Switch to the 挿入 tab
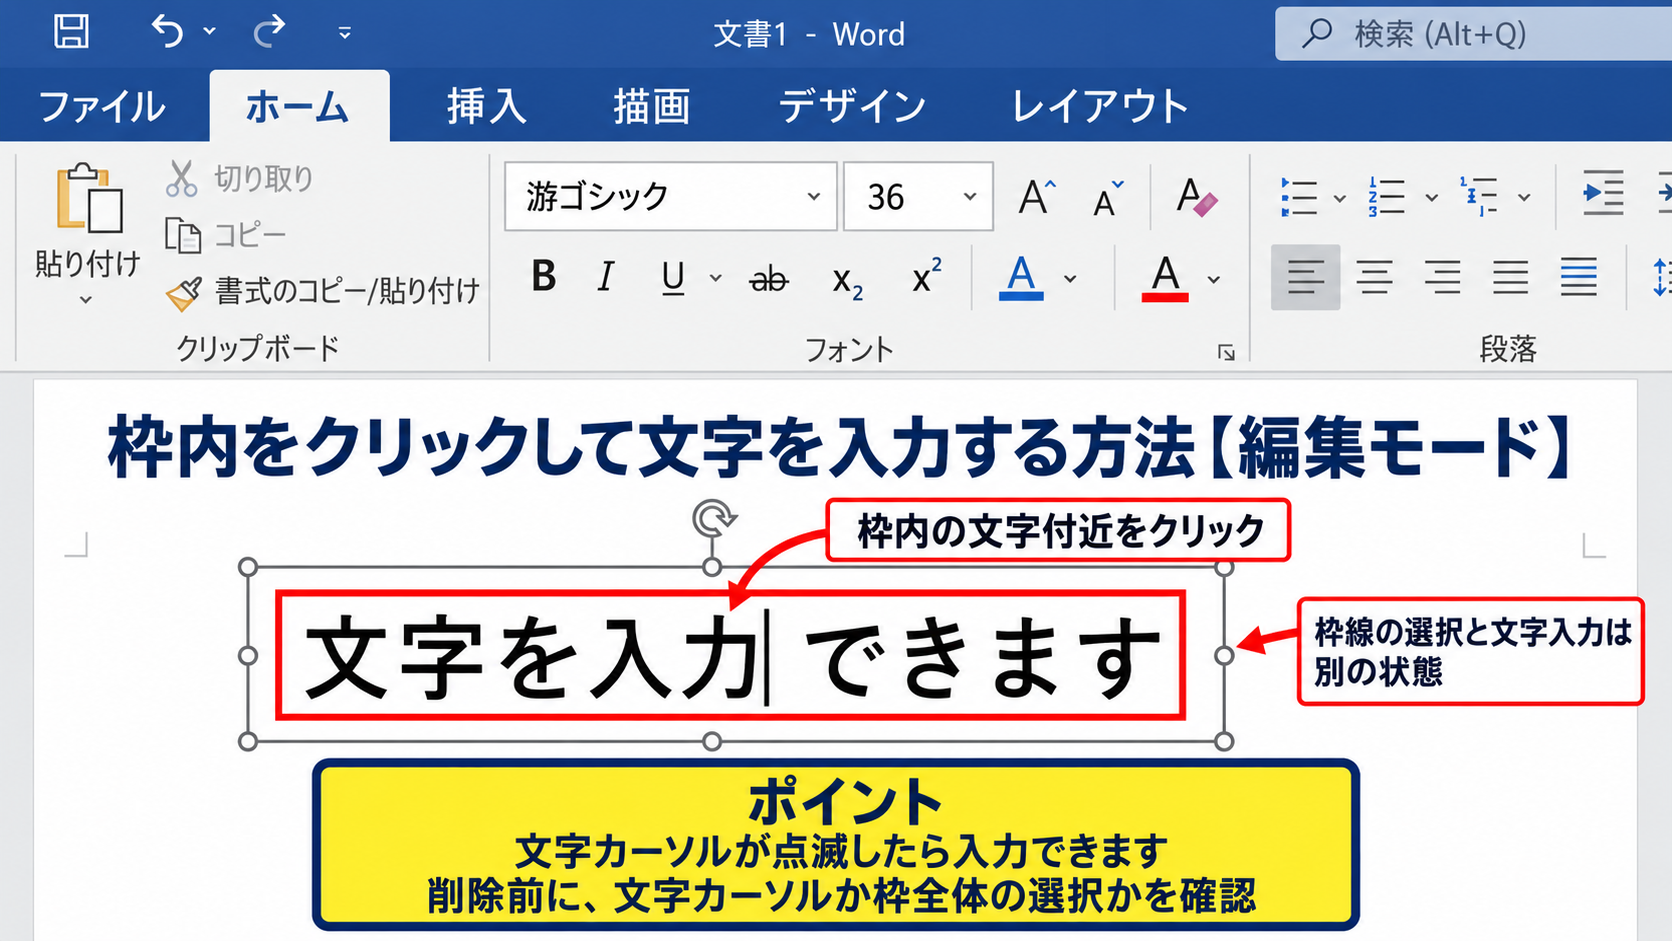1672x941 pixels. [x=486, y=106]
